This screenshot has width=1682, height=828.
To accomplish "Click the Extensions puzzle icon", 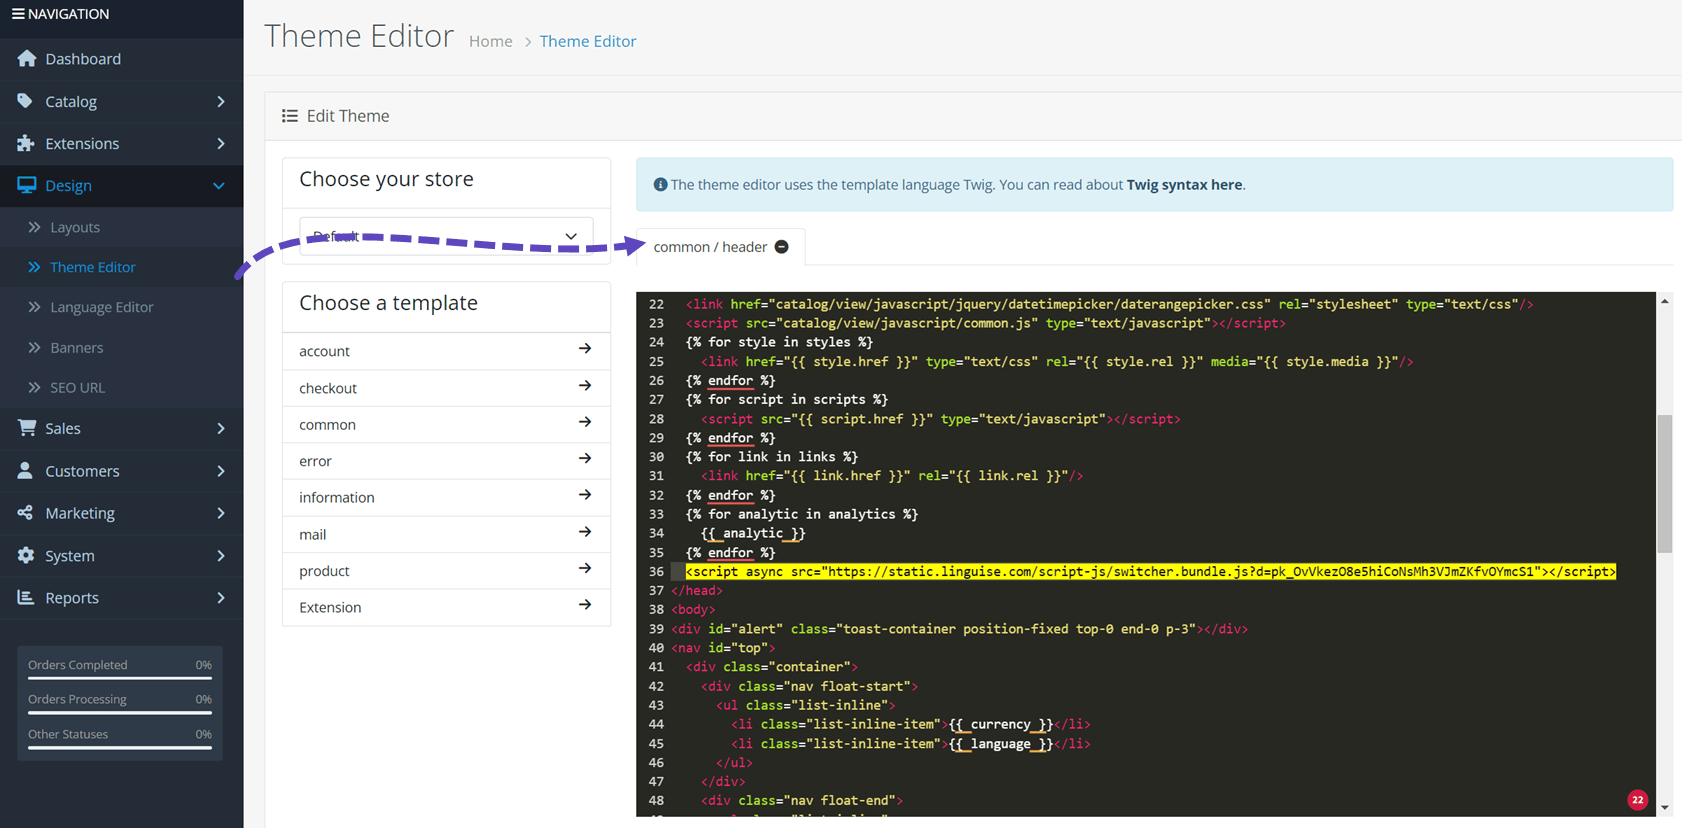I will tap(25, 143).
